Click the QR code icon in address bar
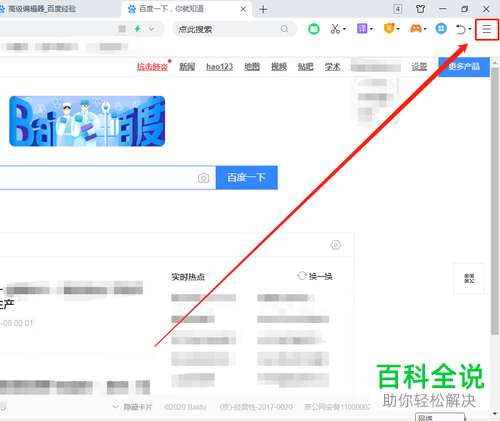 [122, 29]
